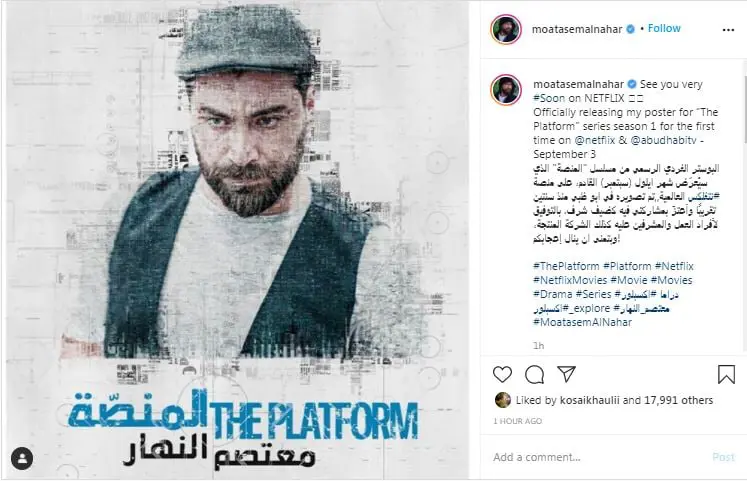This screenshot has width=747, height=481.
Task: Open the three-dot more options menu
Action: [728, 30]
